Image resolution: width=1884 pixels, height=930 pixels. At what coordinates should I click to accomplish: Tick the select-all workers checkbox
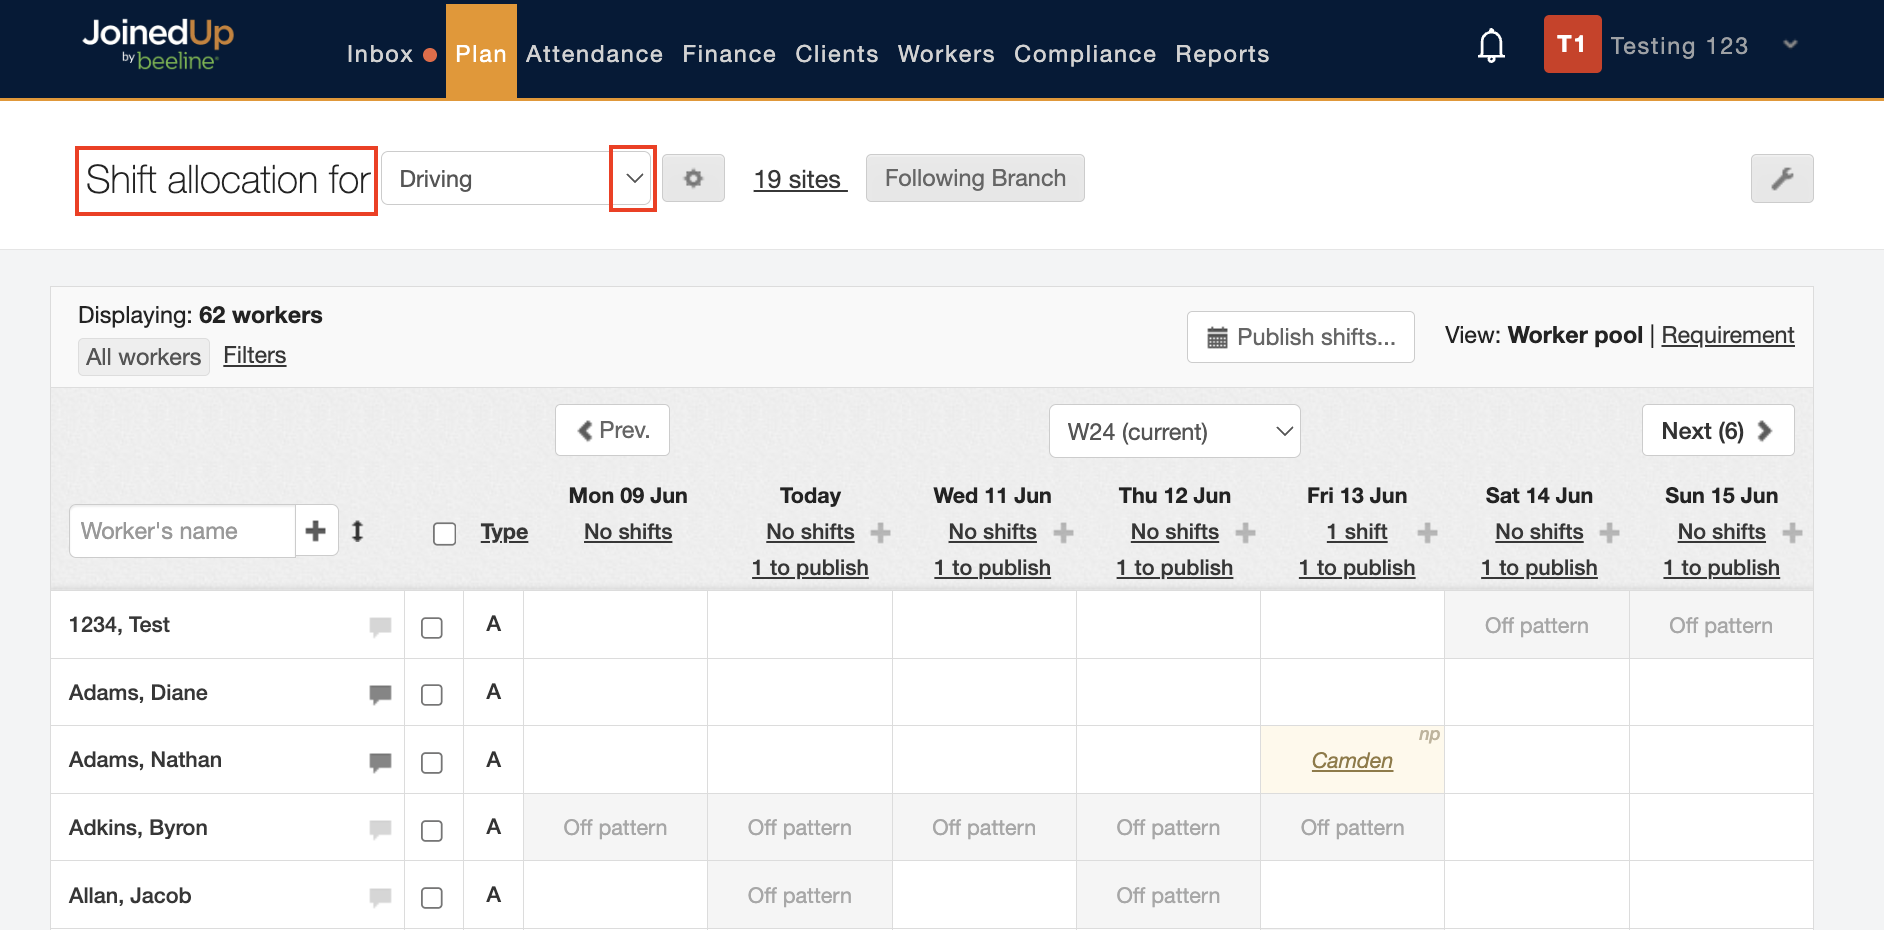445,534
